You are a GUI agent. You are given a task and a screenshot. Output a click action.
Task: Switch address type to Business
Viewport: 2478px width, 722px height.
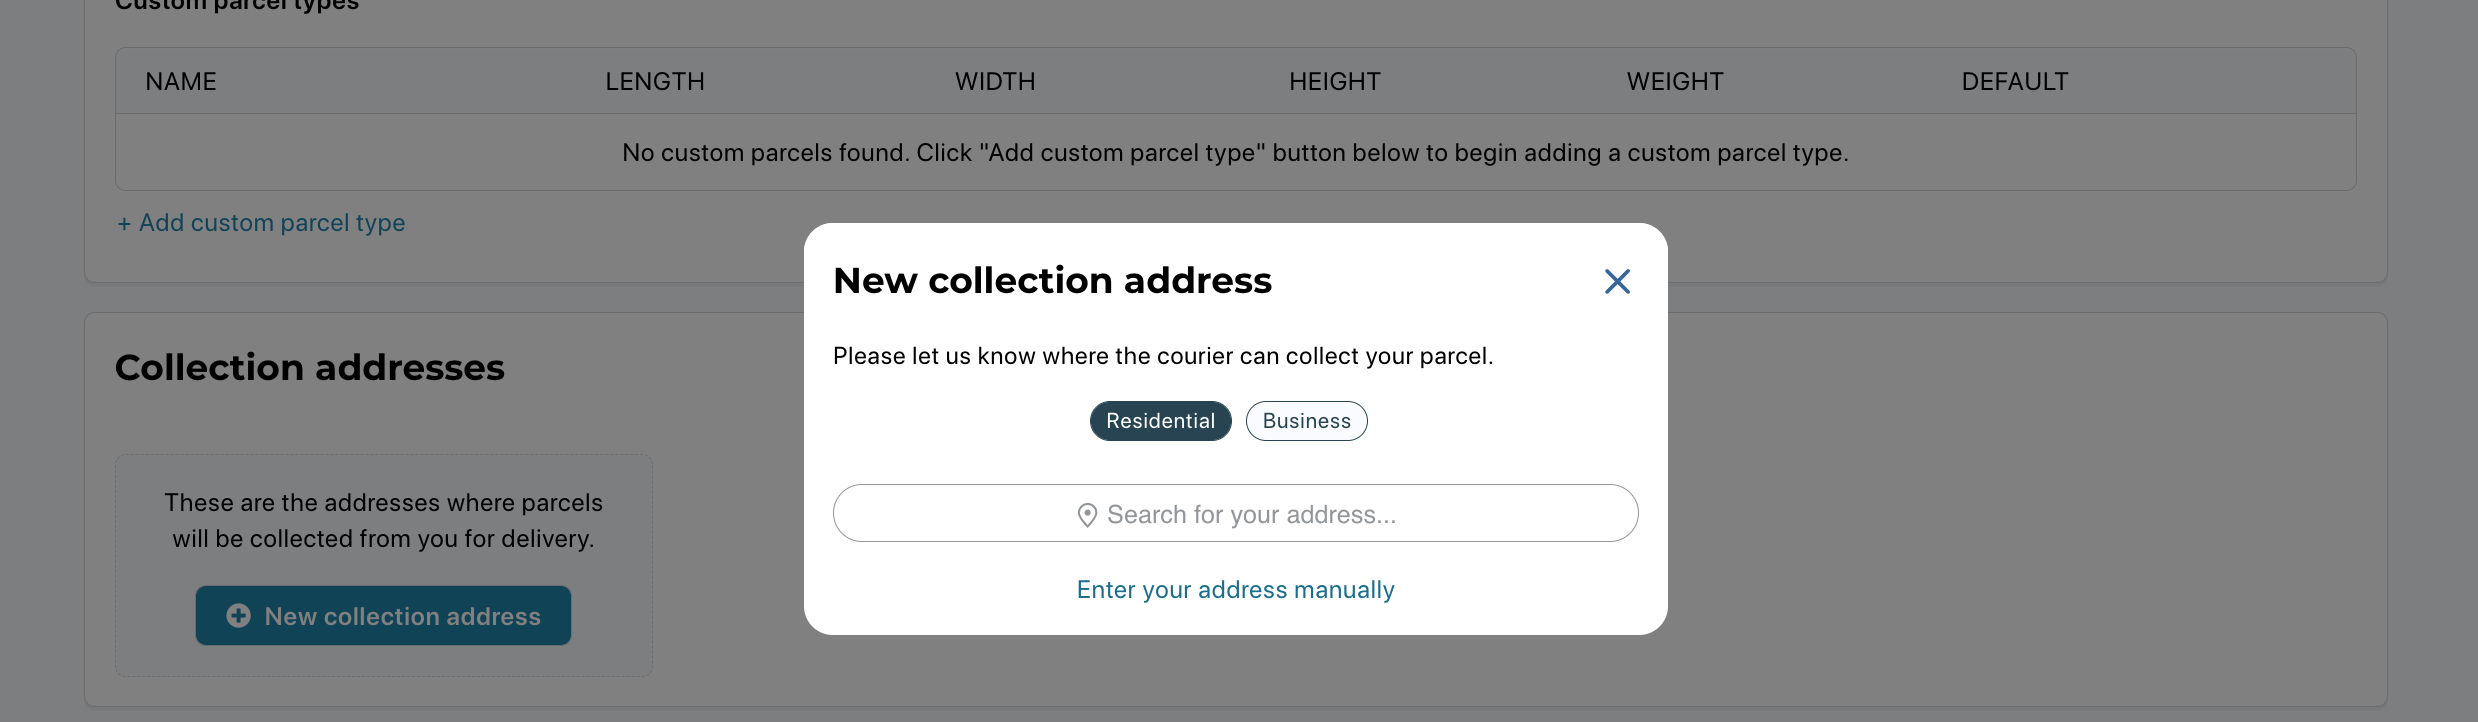pos(1306,421)
